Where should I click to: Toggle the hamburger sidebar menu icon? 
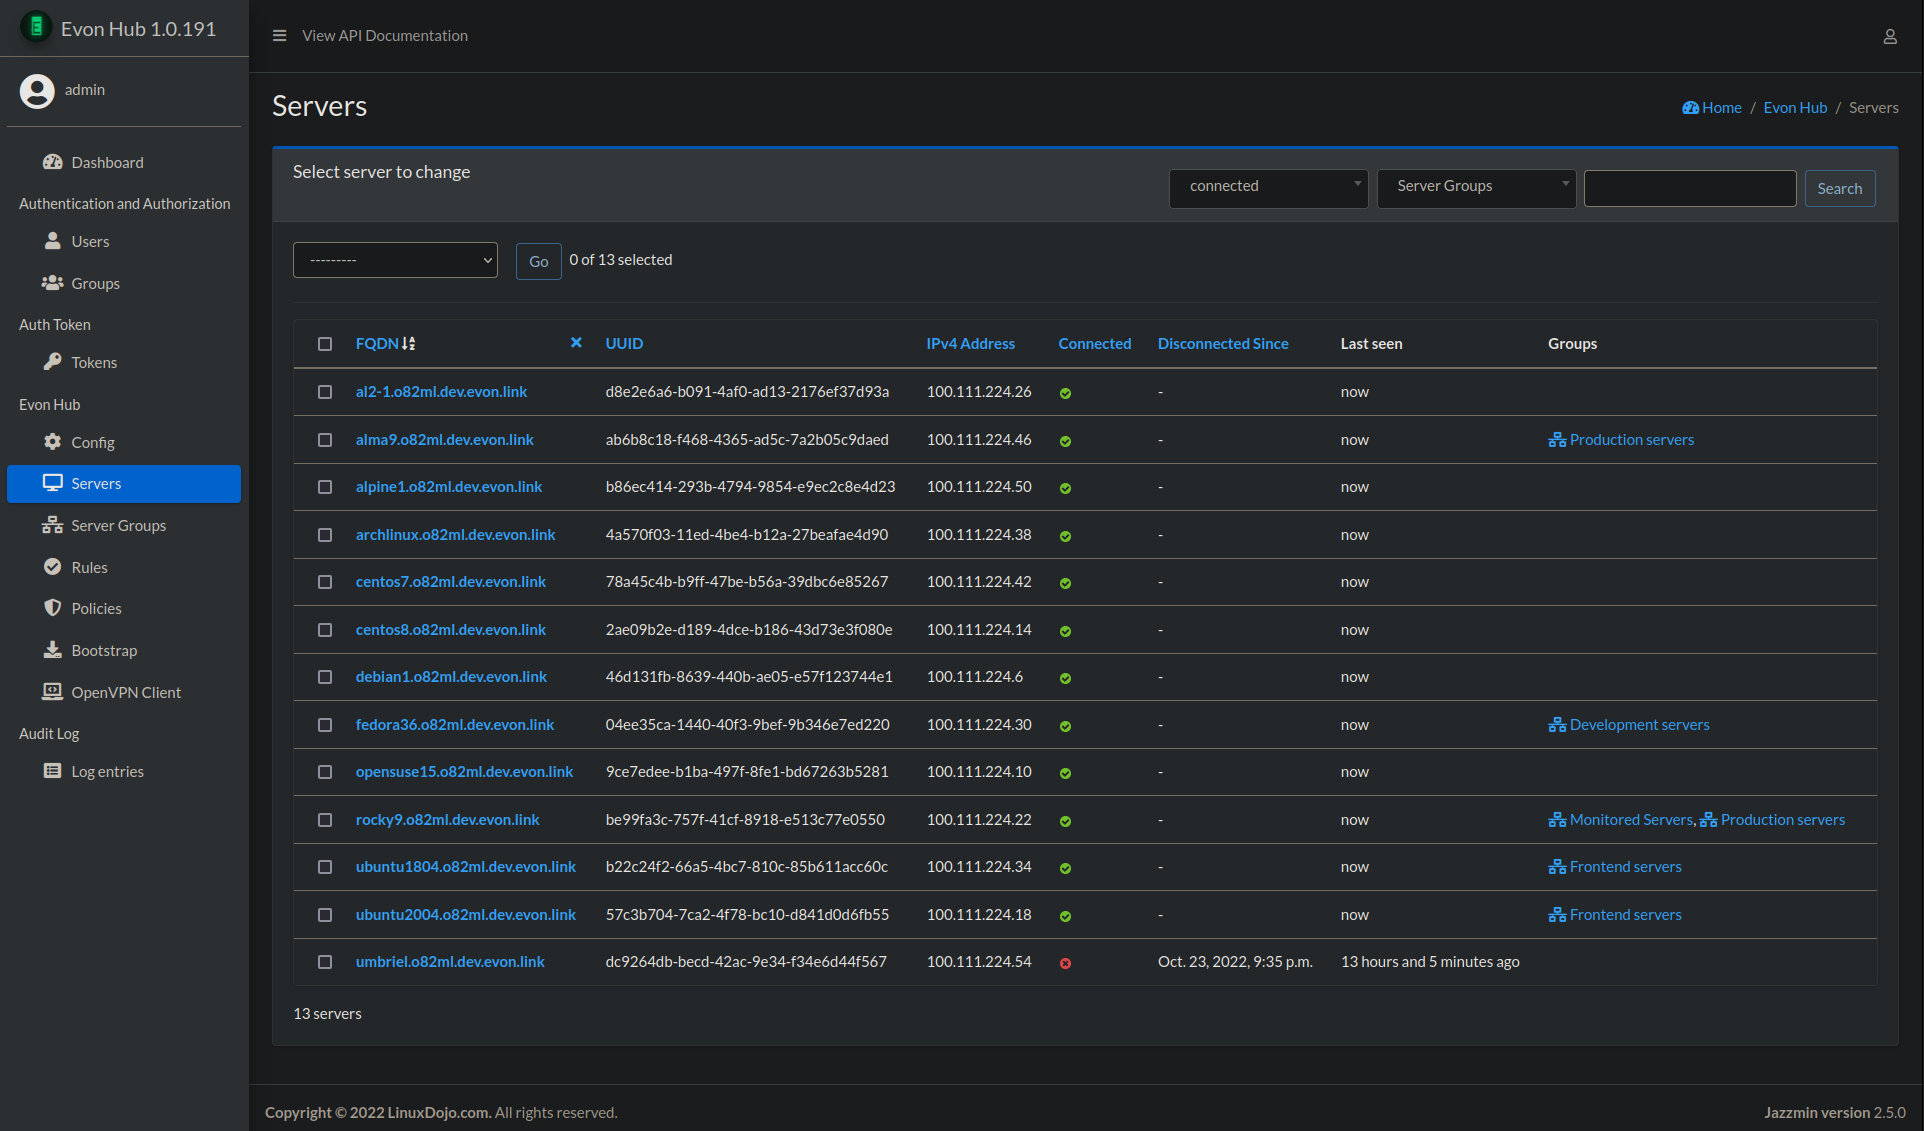(279, 36)
